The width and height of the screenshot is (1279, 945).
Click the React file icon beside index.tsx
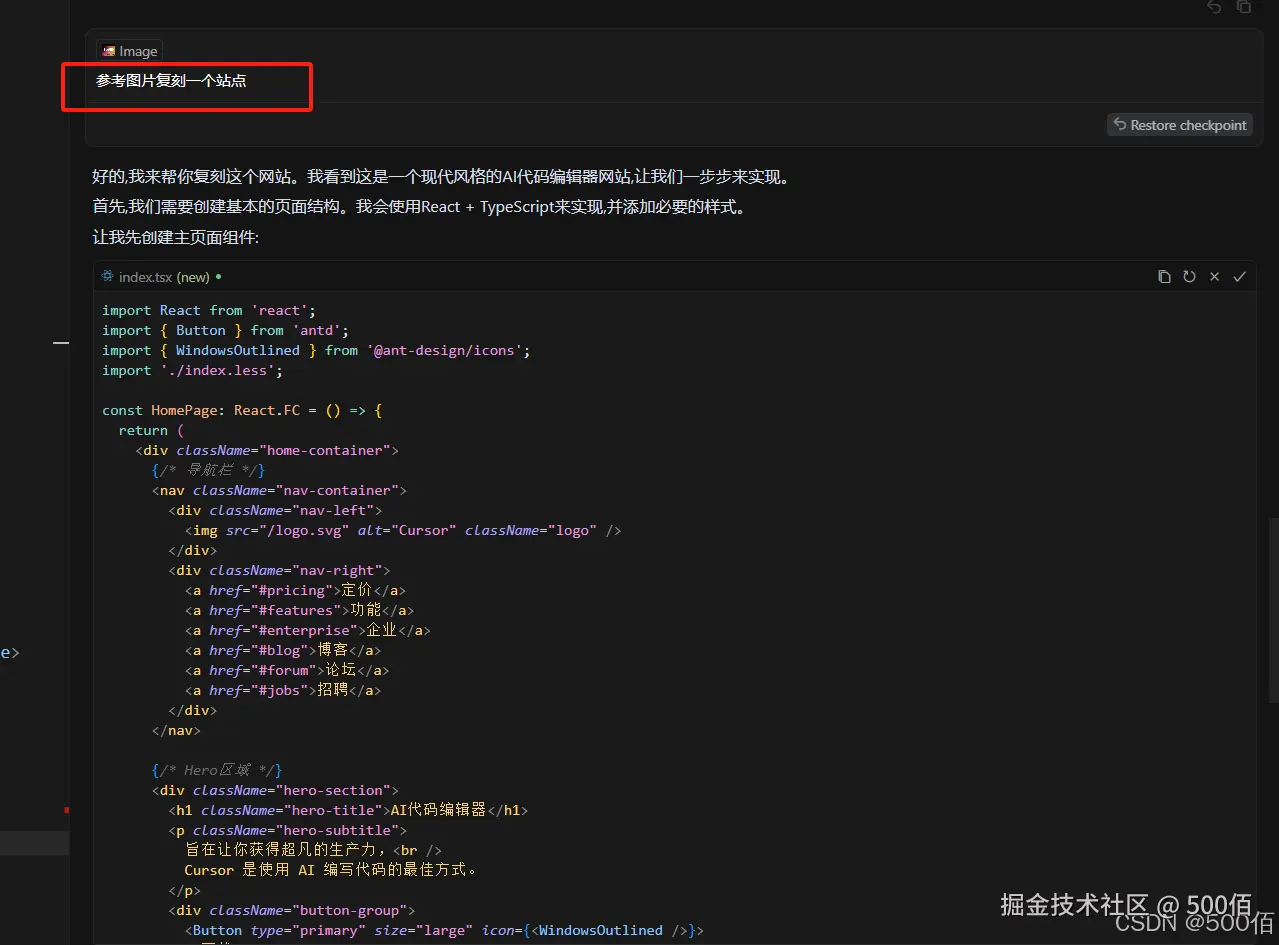108,277
